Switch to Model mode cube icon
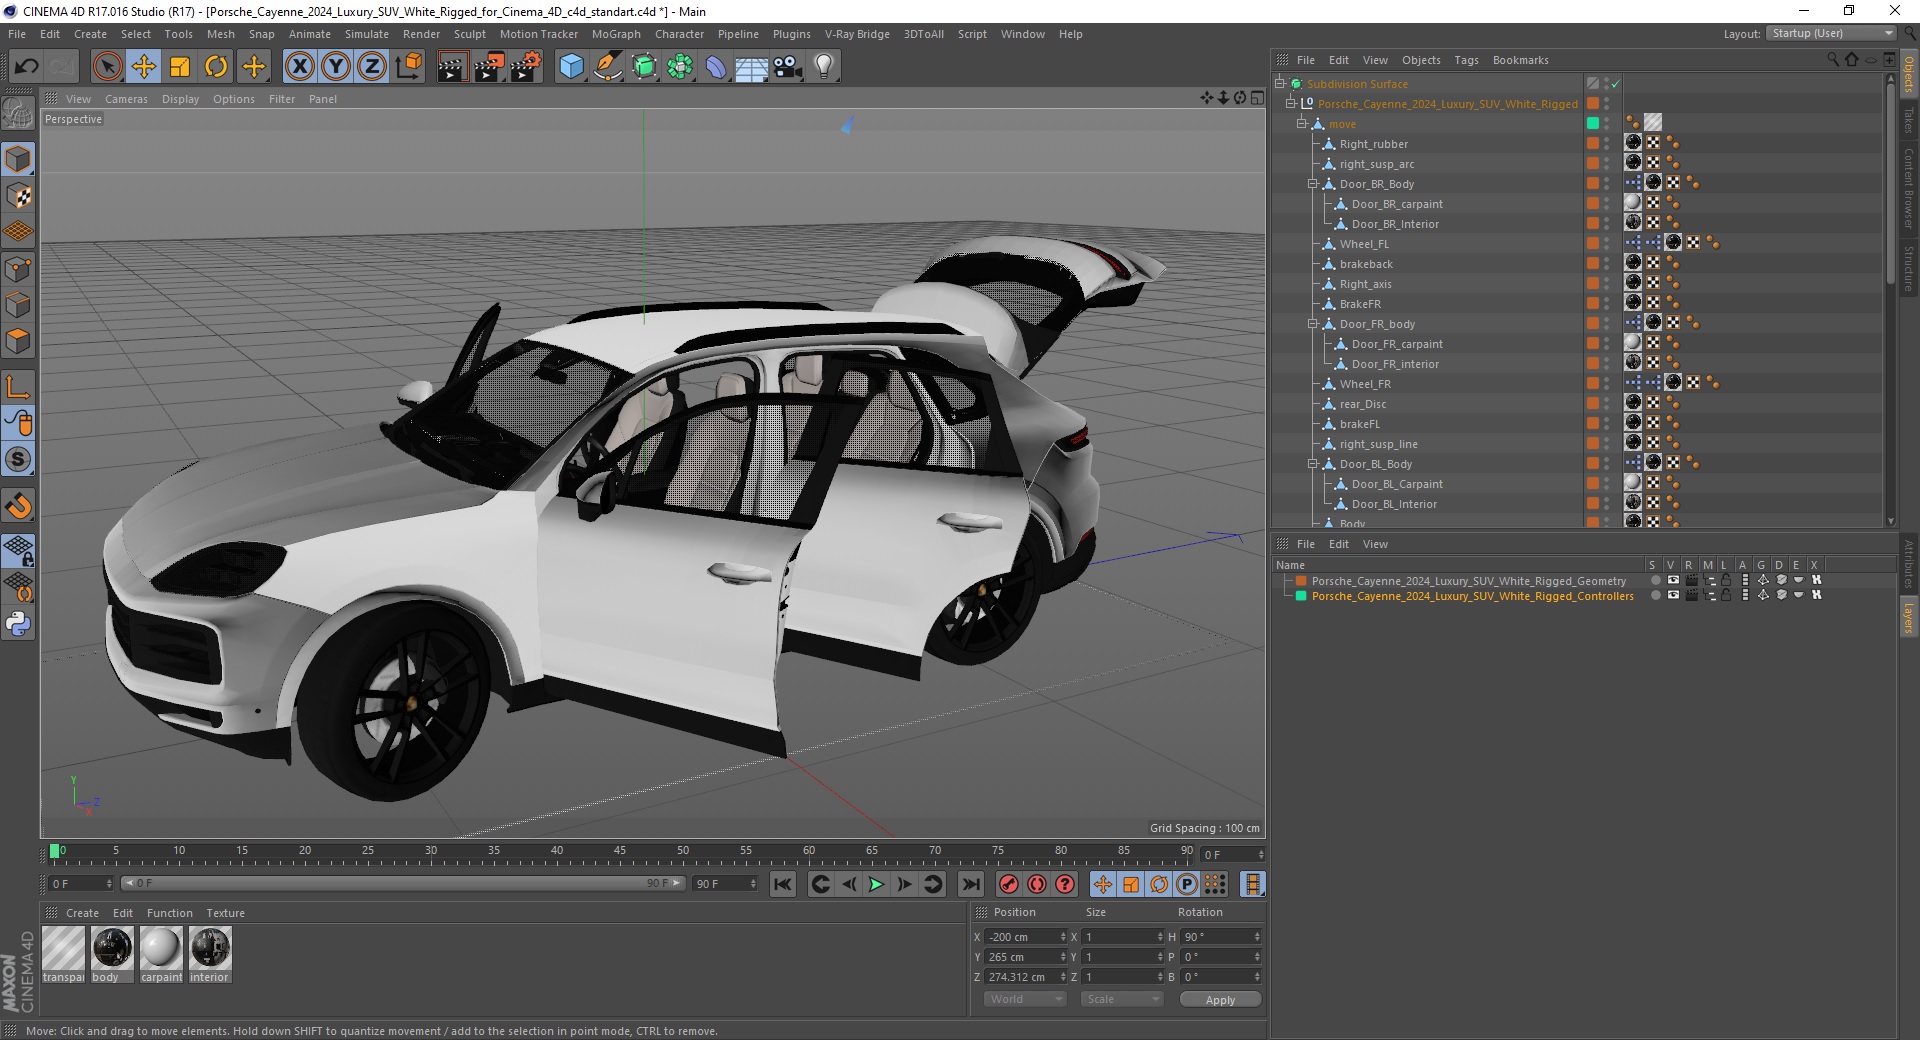This screenshot has height=1040, width=1920. [18, 159]
